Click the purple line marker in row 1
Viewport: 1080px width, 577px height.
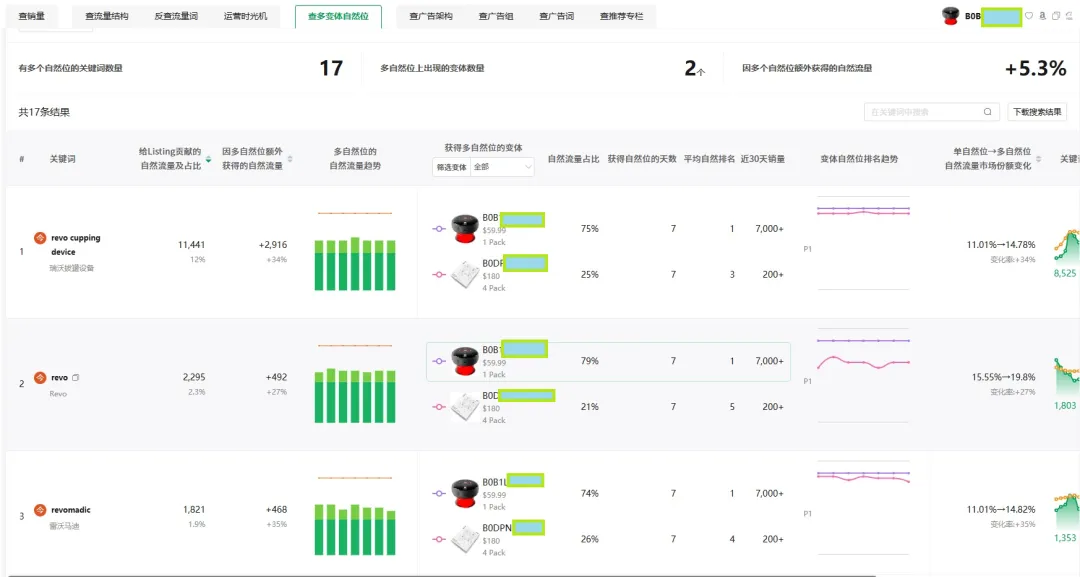click(439, 229)
